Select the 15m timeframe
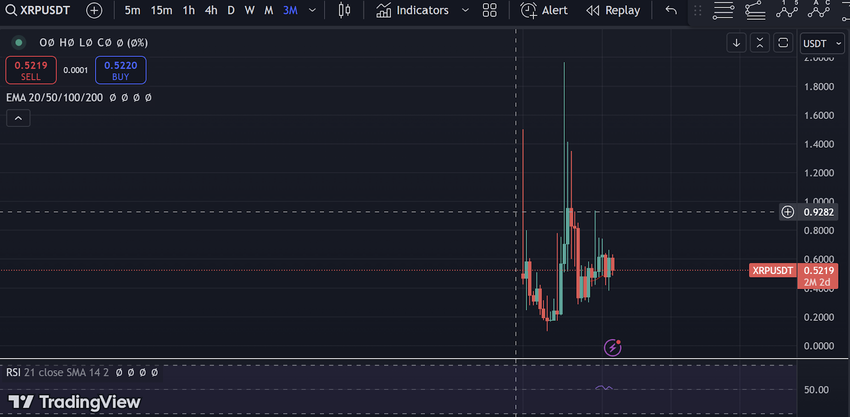Image resolution: width=850 pixels, height=417 pixels. pos(161,10)
